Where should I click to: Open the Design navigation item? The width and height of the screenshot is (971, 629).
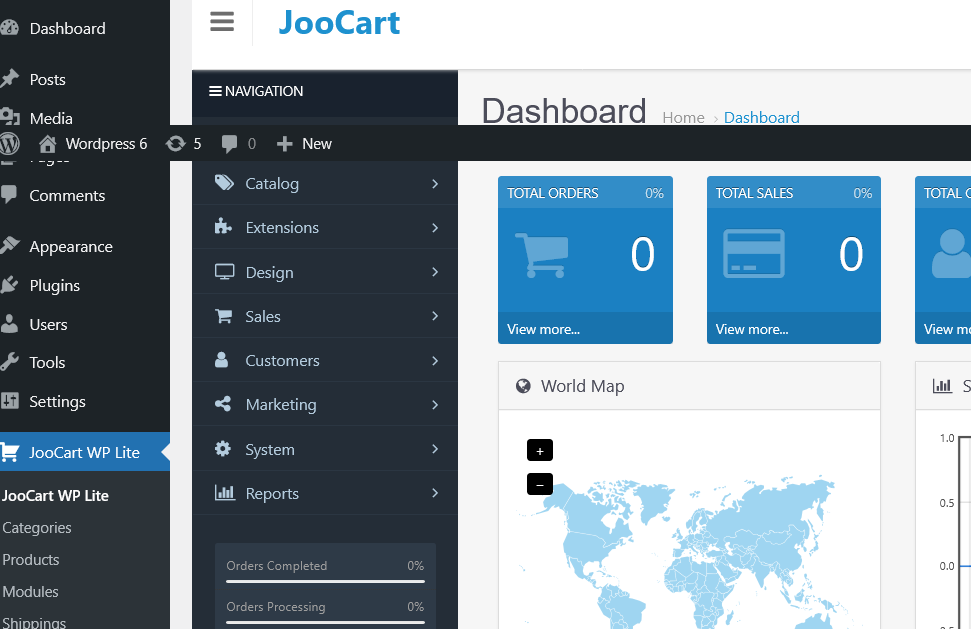pyautogui.click(x=325, y=272)
